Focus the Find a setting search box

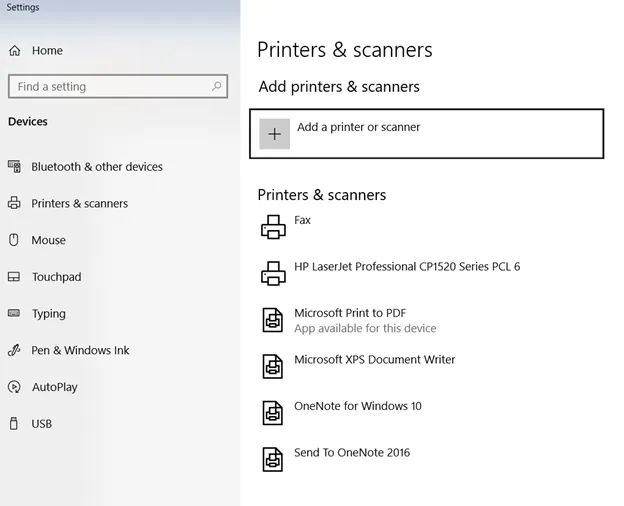pos(118,86)
